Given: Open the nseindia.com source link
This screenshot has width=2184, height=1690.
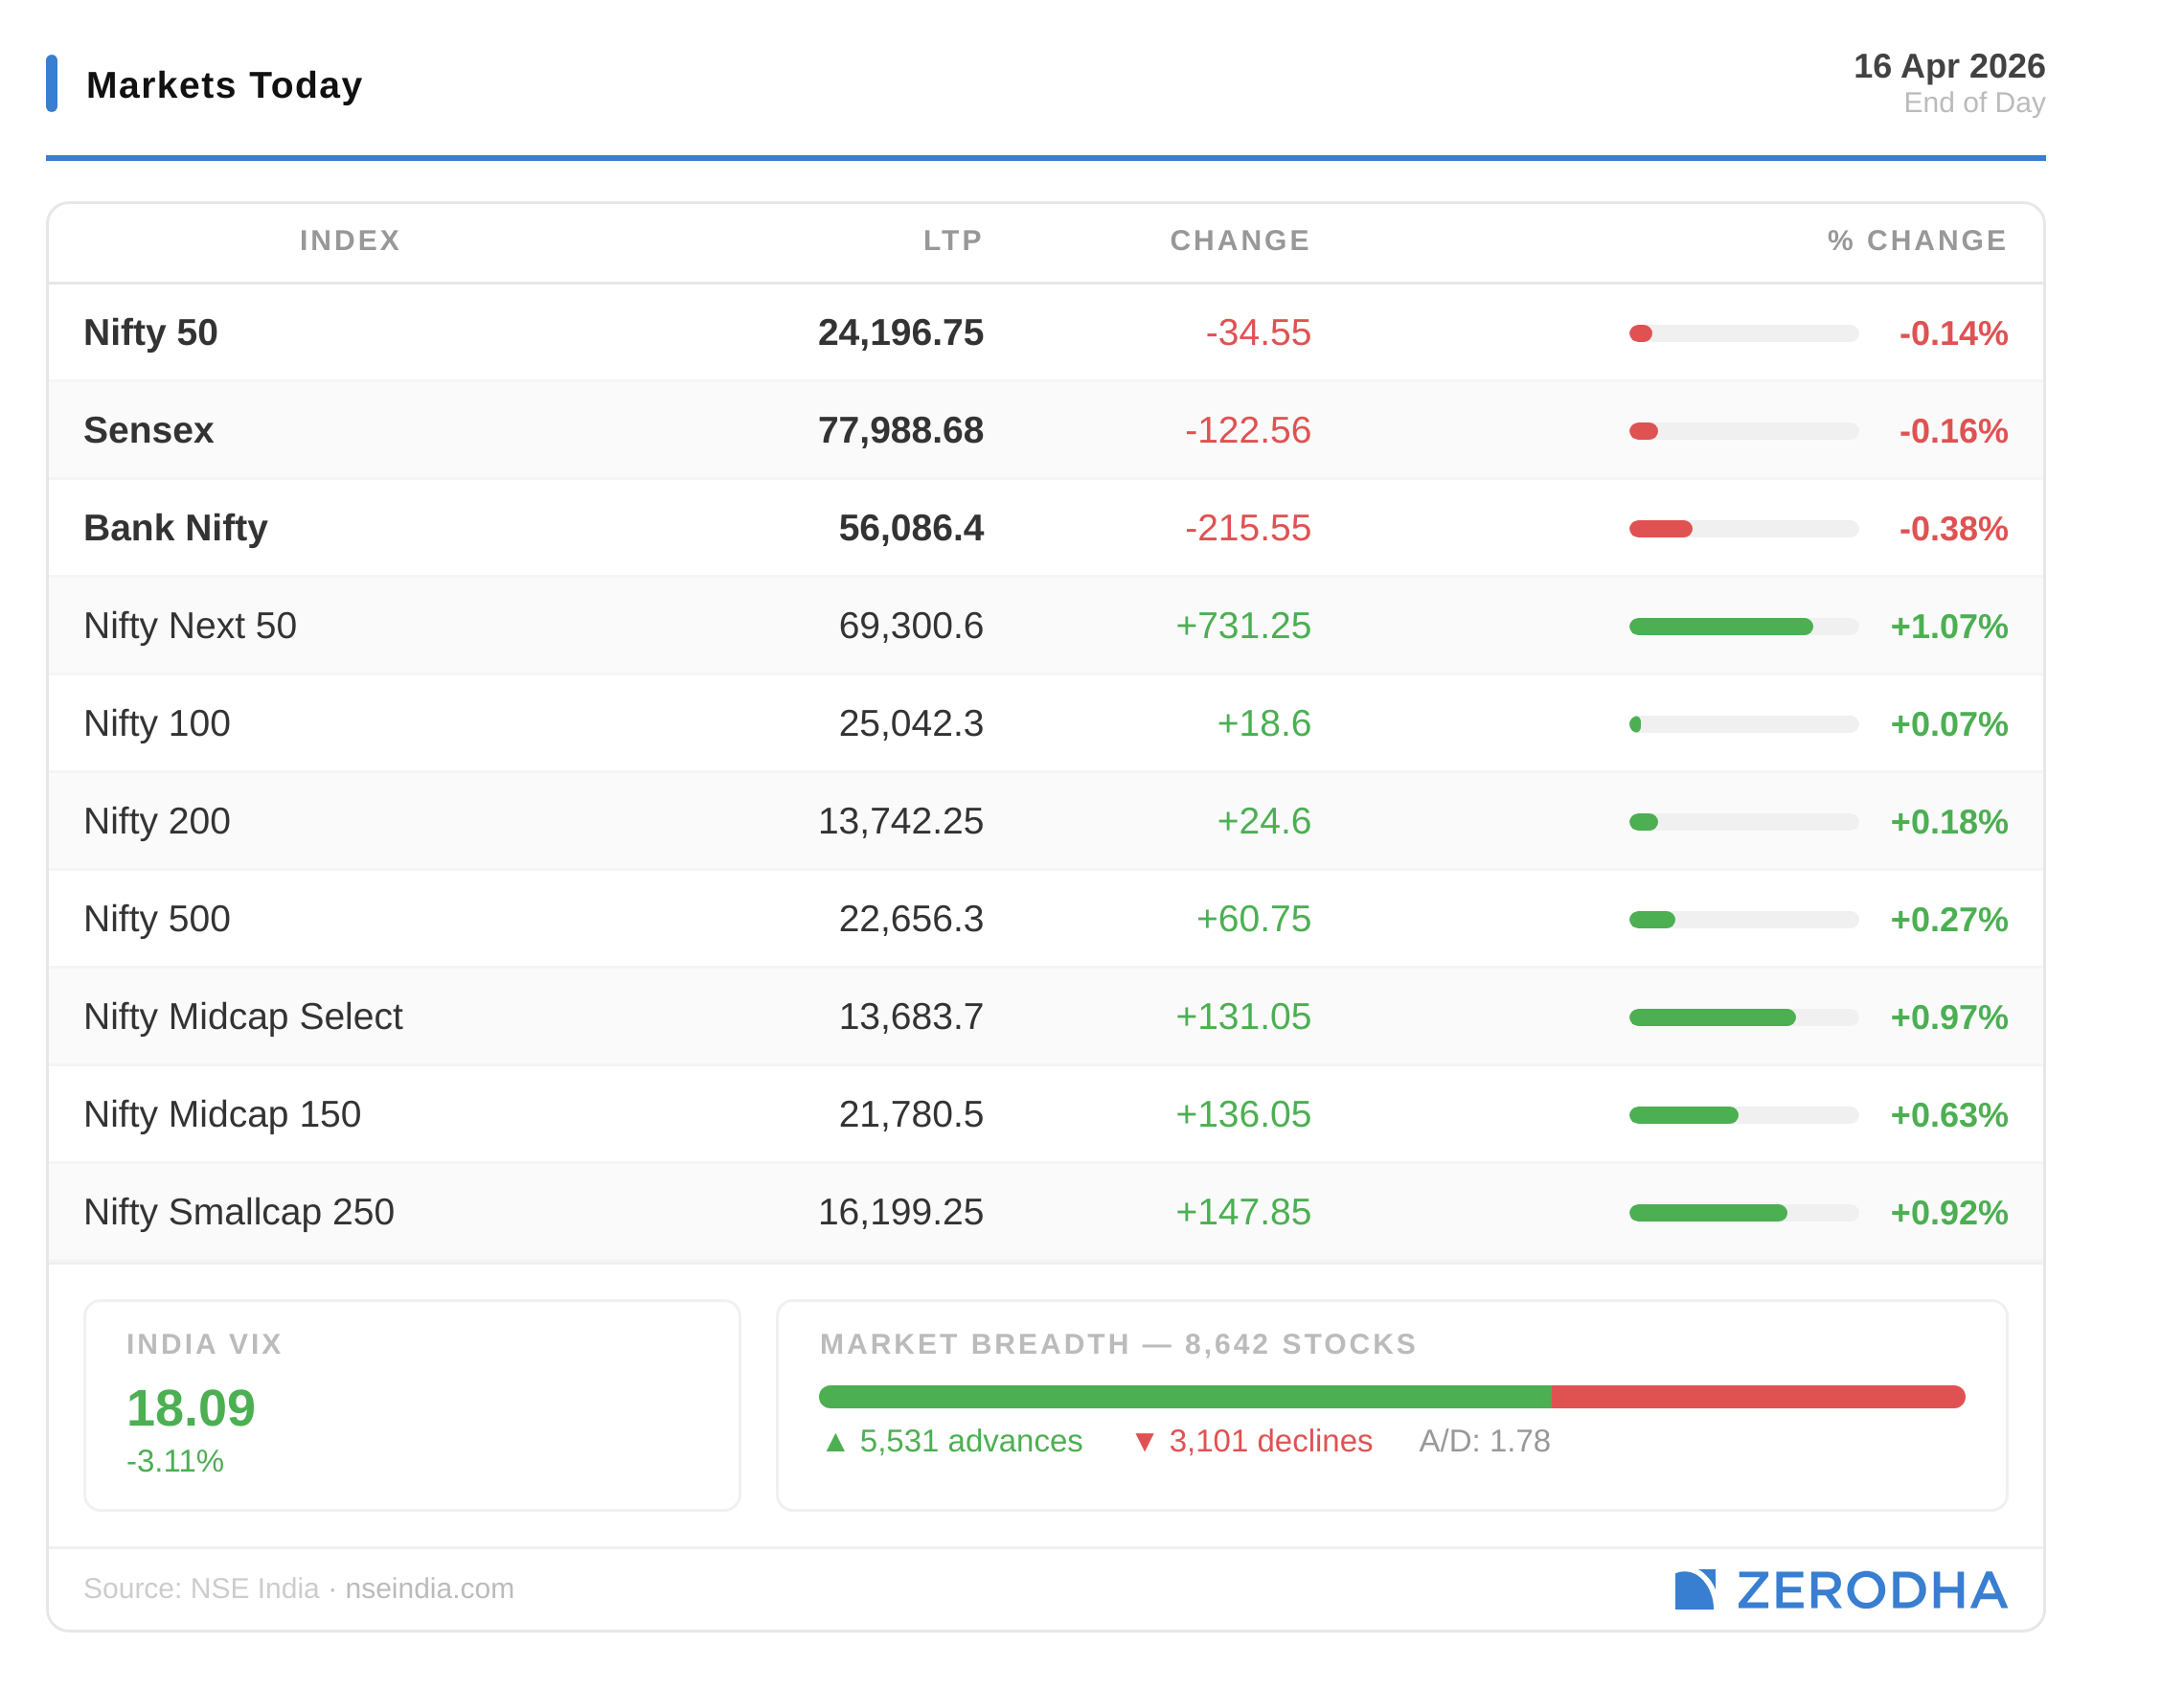Looking at the screenshot, I should point(429,1588).
